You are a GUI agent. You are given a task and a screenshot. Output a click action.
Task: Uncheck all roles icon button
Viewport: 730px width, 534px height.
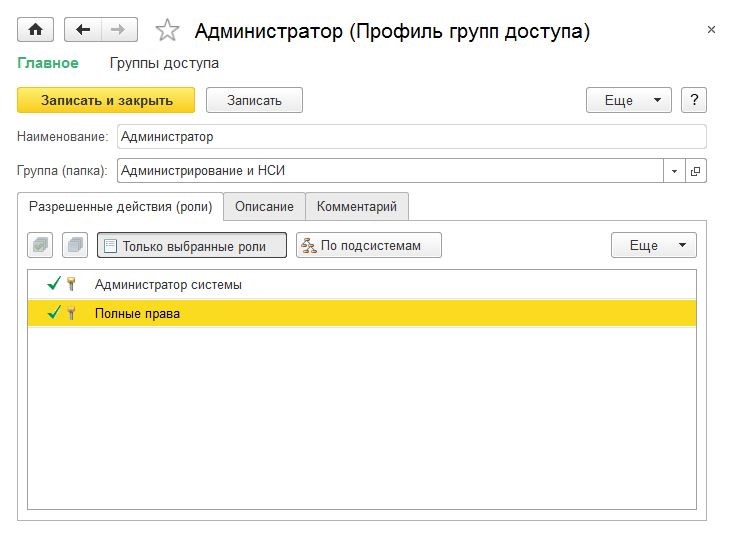(75, 245)
